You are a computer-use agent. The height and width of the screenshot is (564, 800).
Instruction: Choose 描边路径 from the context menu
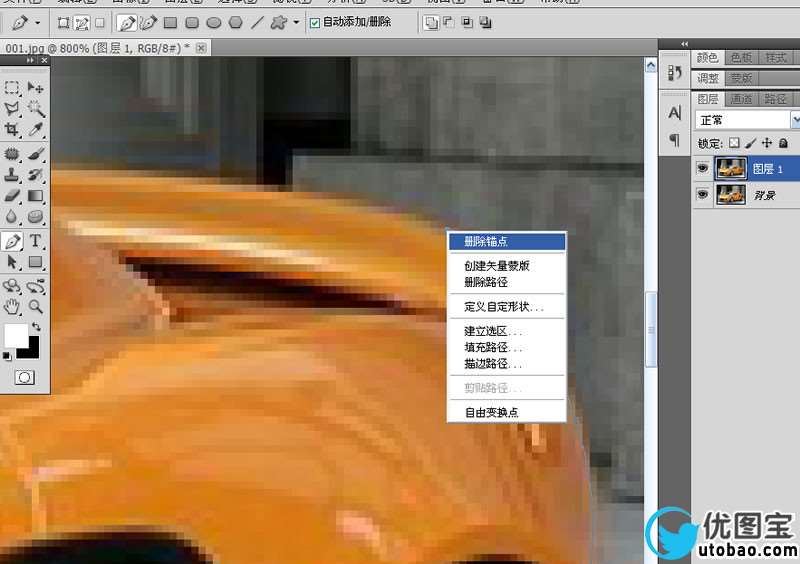(507, 364)
